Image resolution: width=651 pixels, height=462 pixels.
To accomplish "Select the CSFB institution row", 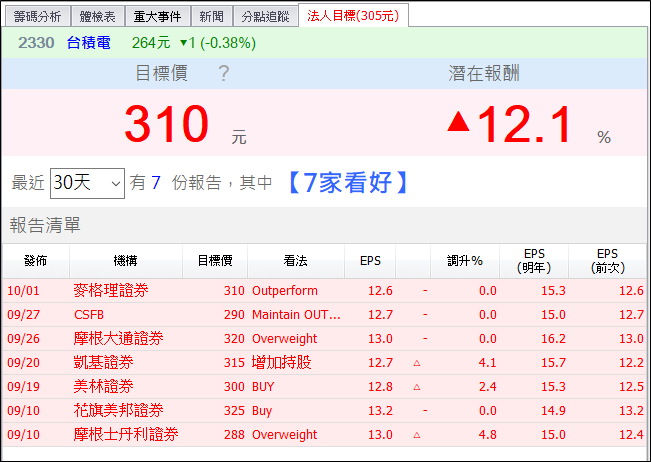I will [x=324, y=315].
